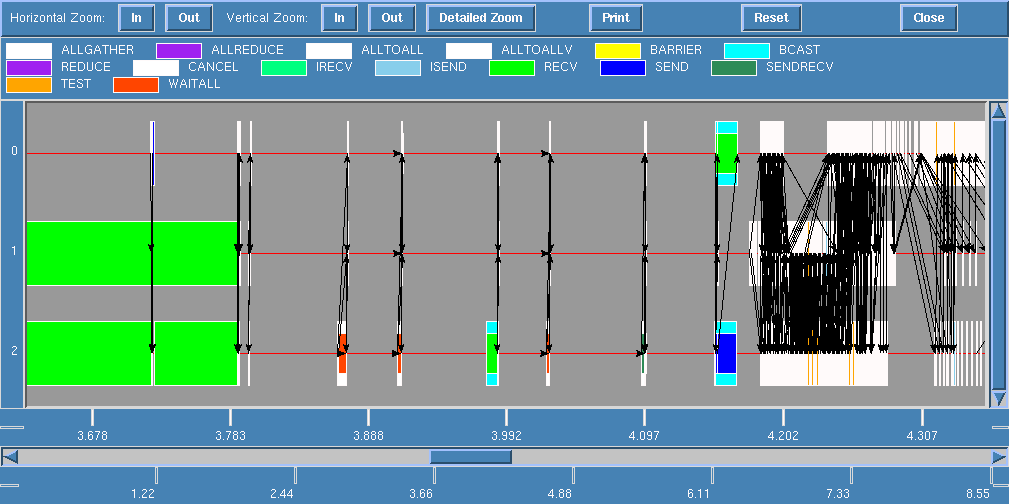Image resolution: width=1009 pixels, height=504 pixels.
Task: Click overview time label 3.66
Action: point(421,494)
